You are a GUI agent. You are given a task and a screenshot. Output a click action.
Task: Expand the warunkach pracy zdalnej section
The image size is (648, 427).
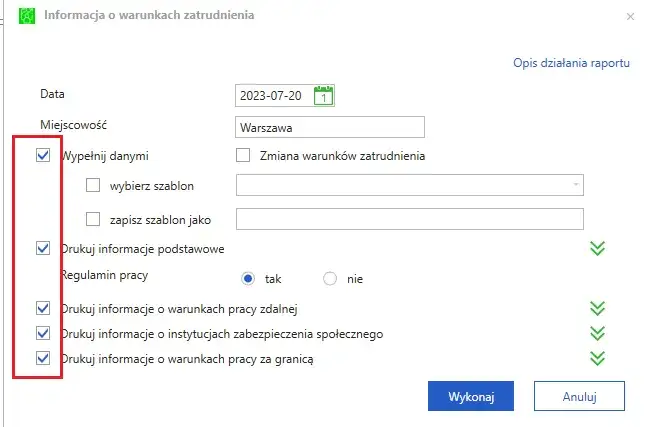[x=598, y=308]
